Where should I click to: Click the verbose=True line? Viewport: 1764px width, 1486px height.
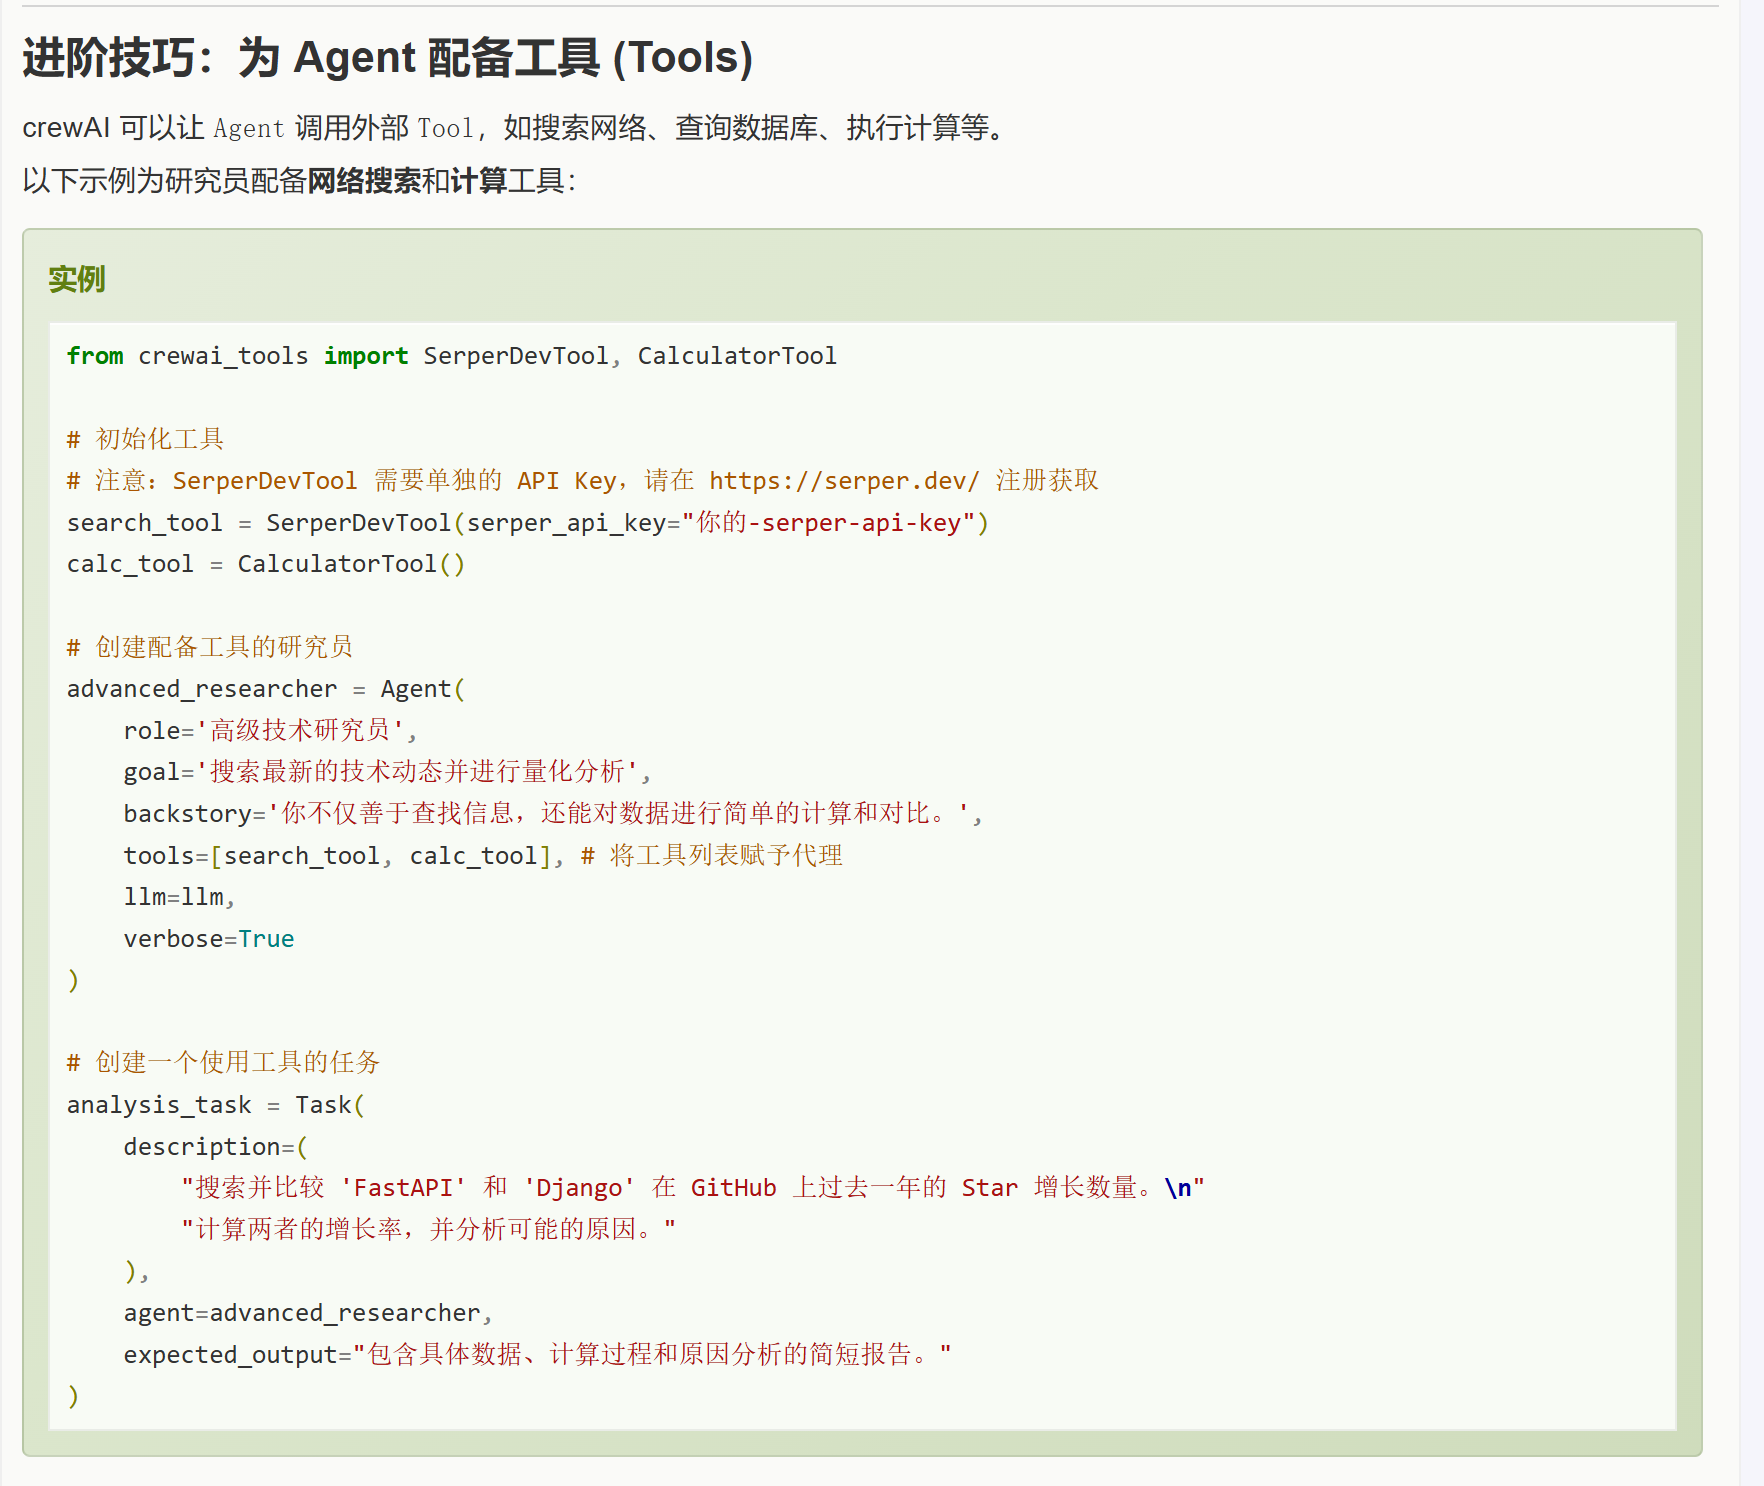209,939
